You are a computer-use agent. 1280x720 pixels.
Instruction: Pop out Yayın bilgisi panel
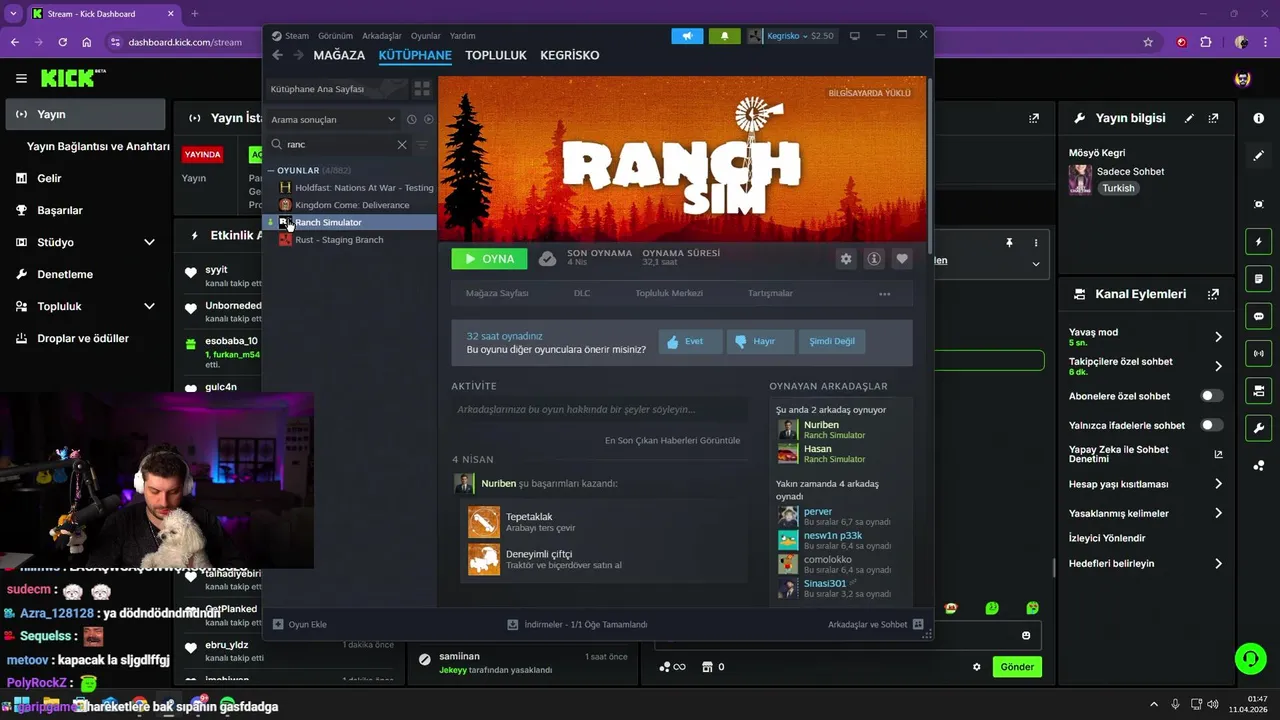point(1213,118)
